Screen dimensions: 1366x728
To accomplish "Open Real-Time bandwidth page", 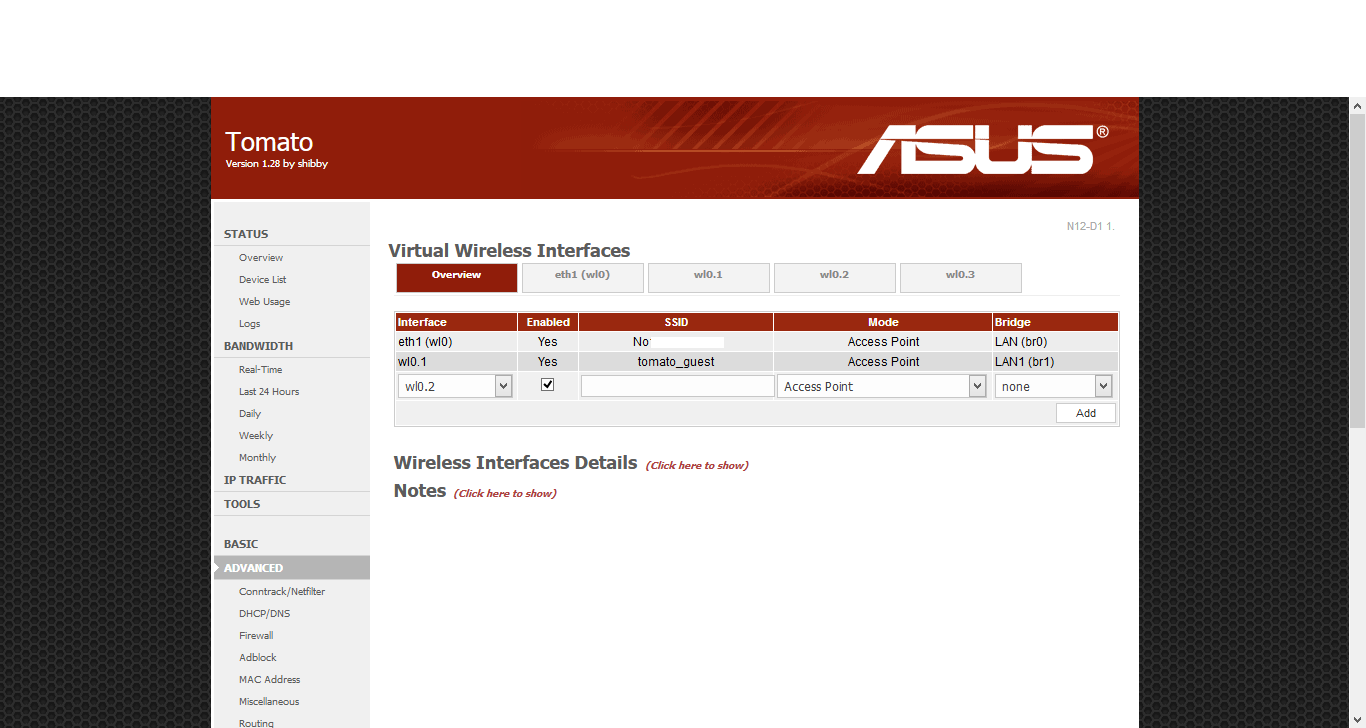I will tap(261, 370).
